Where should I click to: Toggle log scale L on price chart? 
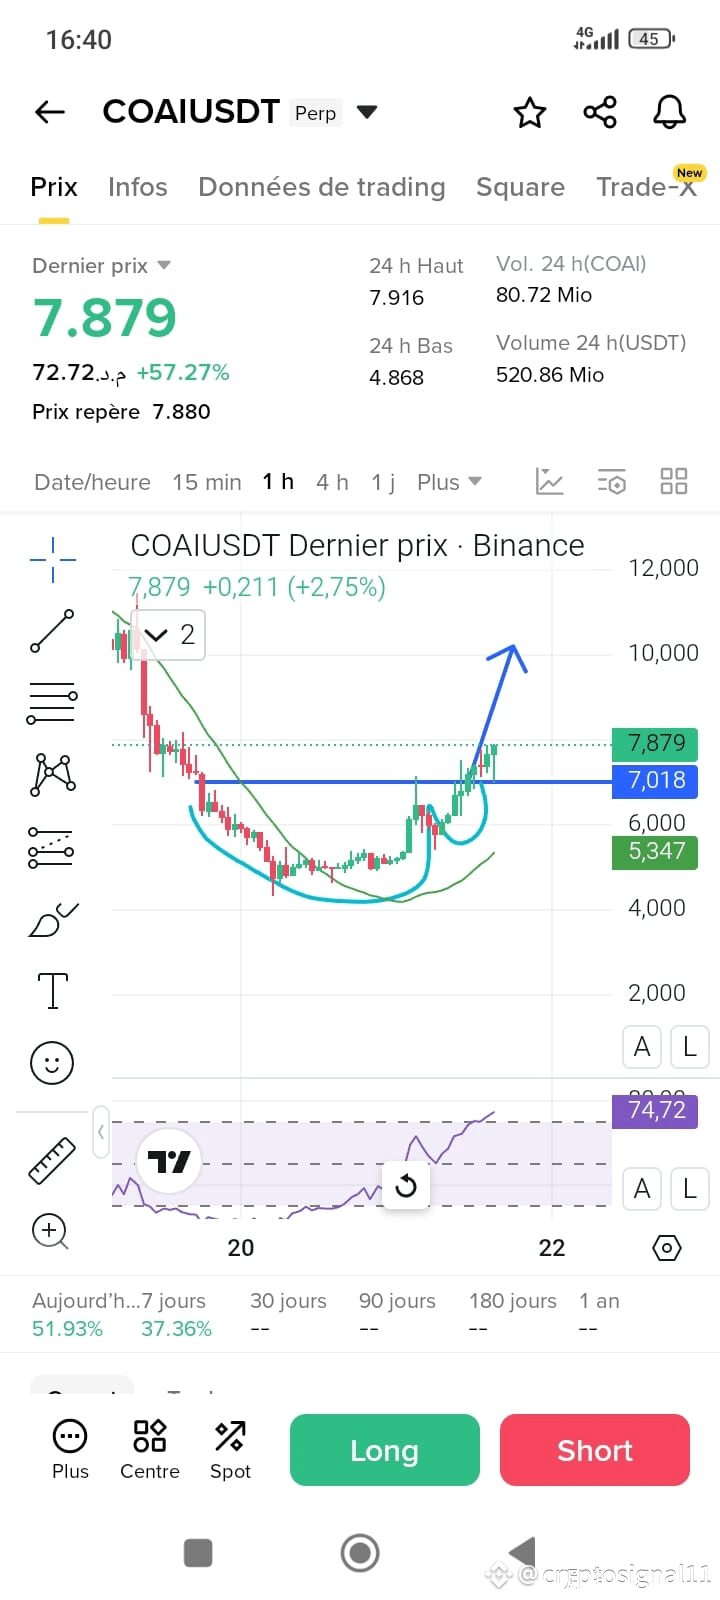(x=690, y=1047)
